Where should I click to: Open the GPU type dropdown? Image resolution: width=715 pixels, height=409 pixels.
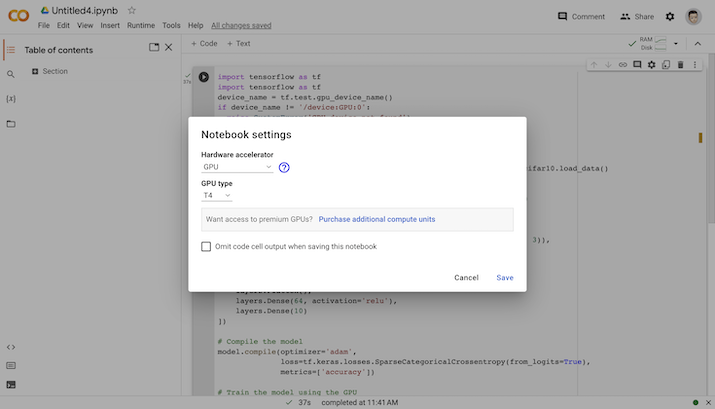click(x=217, y=195)
